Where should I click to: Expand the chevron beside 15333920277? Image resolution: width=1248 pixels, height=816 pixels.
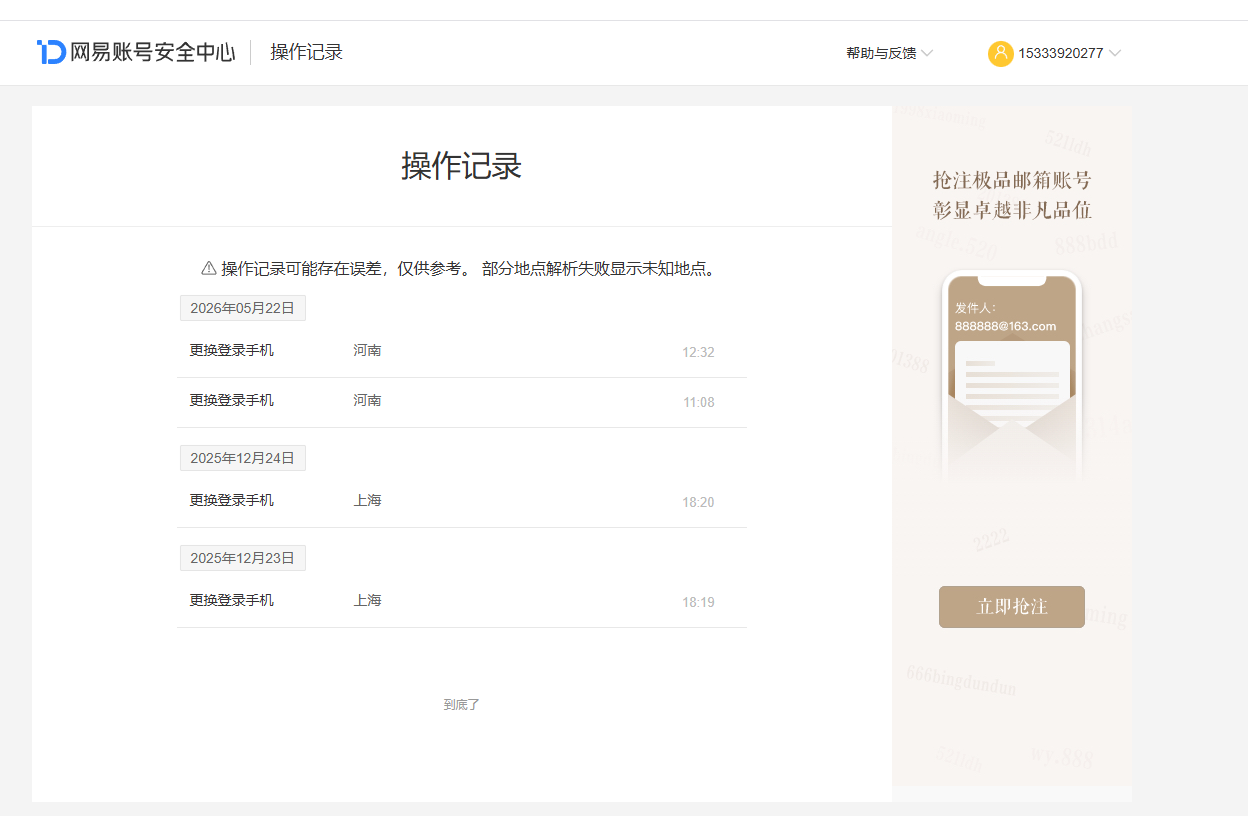click(x=1115, y=53)
